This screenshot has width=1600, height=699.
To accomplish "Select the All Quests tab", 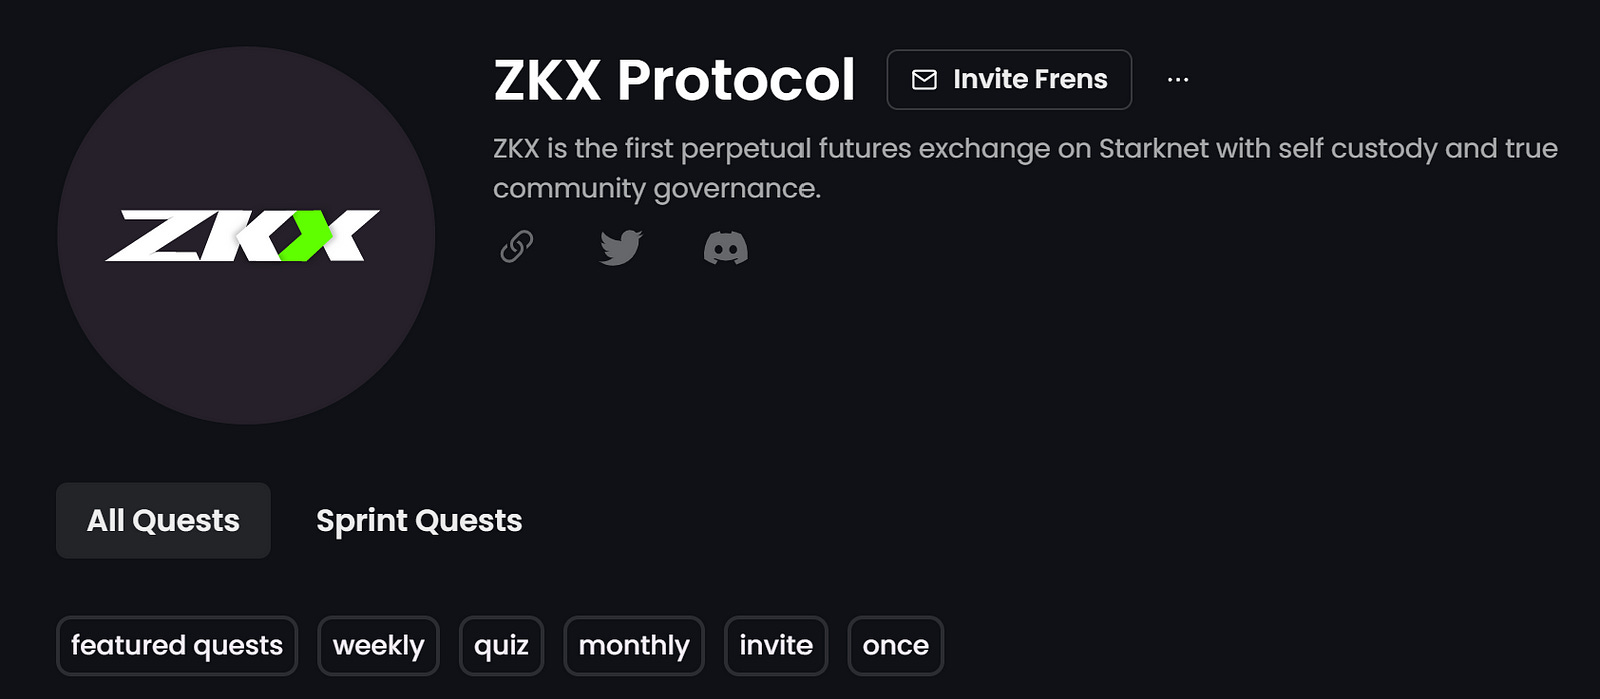I will tap(162, 520).
